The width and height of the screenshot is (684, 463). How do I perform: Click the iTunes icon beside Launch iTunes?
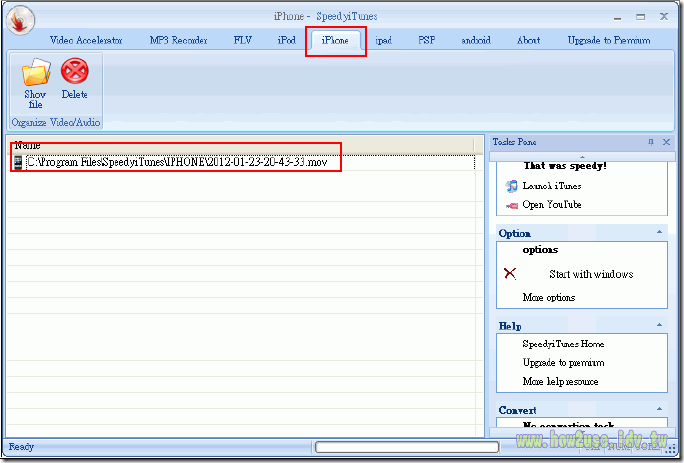click(511, 186)
